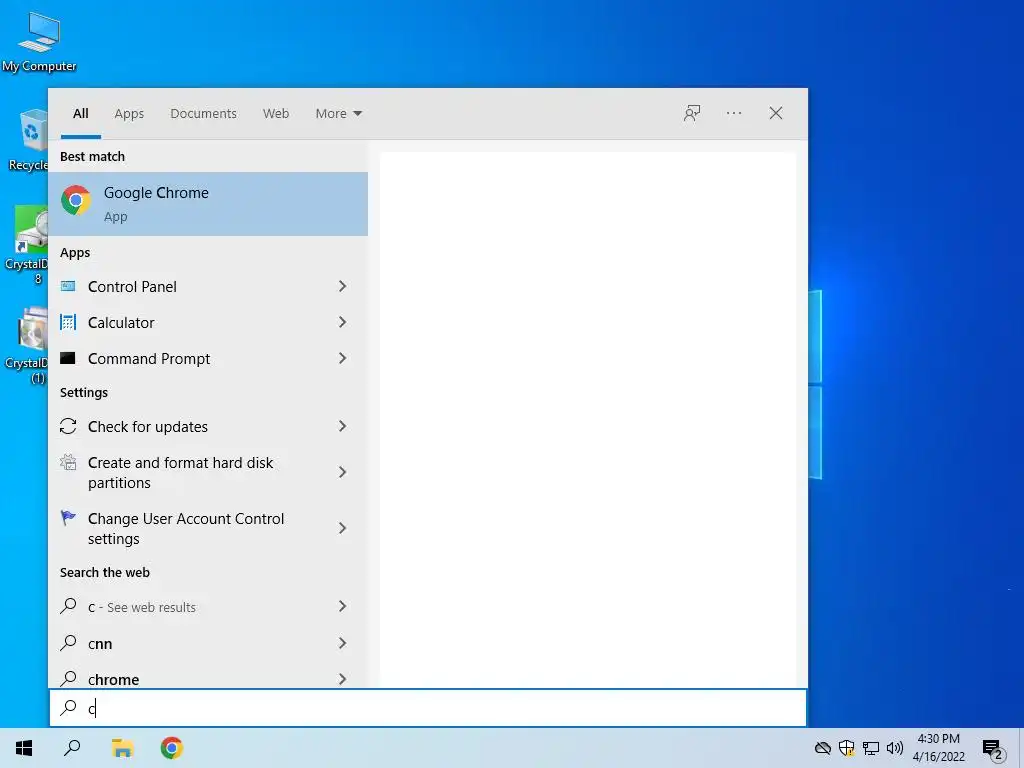Expand the cnn suggestion chevron
The height and width of the screenshot is (768, 1024).
pyautogui.click(x=342, y=643)
